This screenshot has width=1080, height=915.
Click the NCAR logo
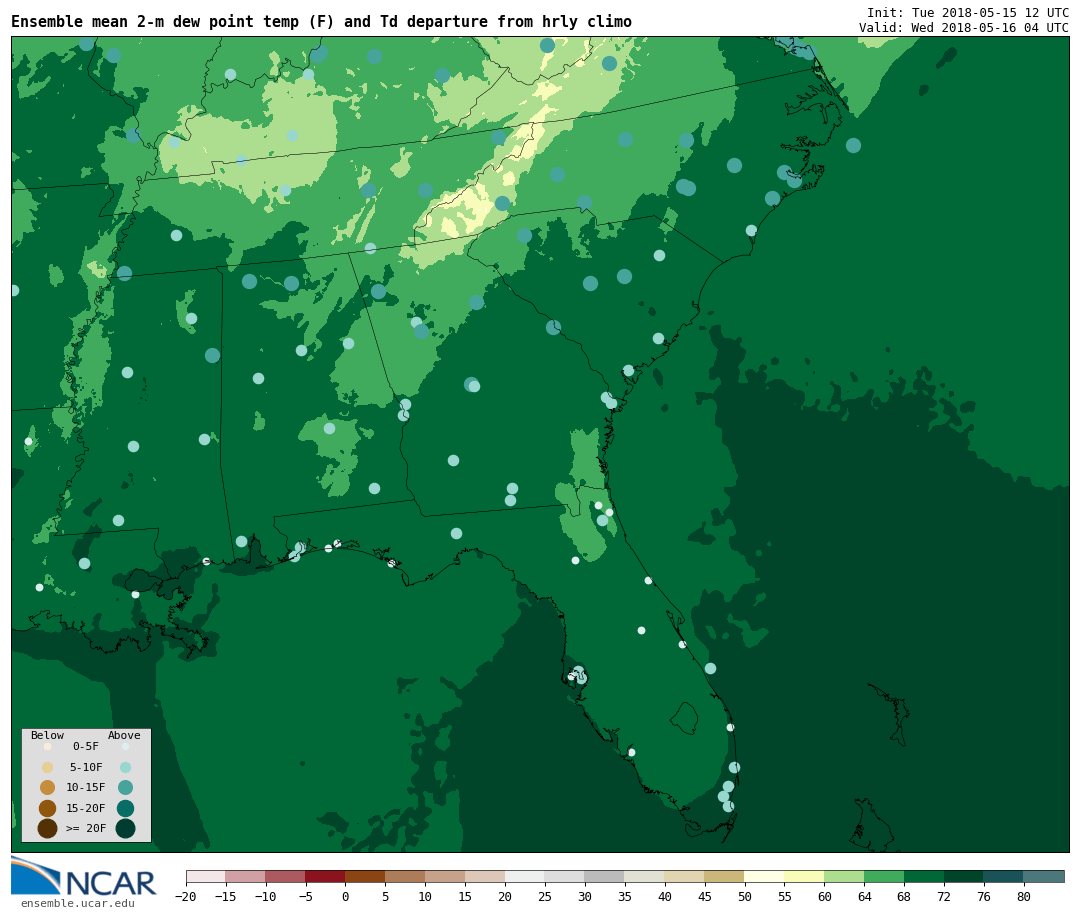(x=83, y=876)
